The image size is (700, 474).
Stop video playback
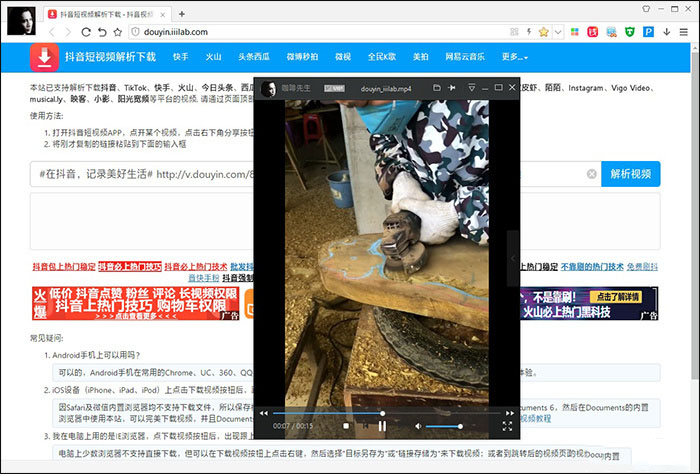pos(346,426)
